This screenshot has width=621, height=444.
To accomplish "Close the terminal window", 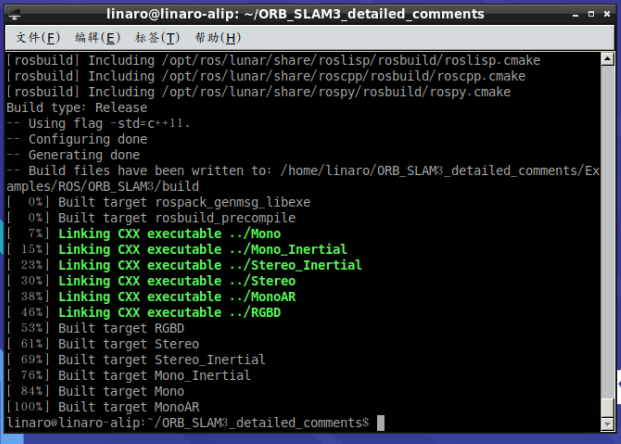I will point(607,14).
